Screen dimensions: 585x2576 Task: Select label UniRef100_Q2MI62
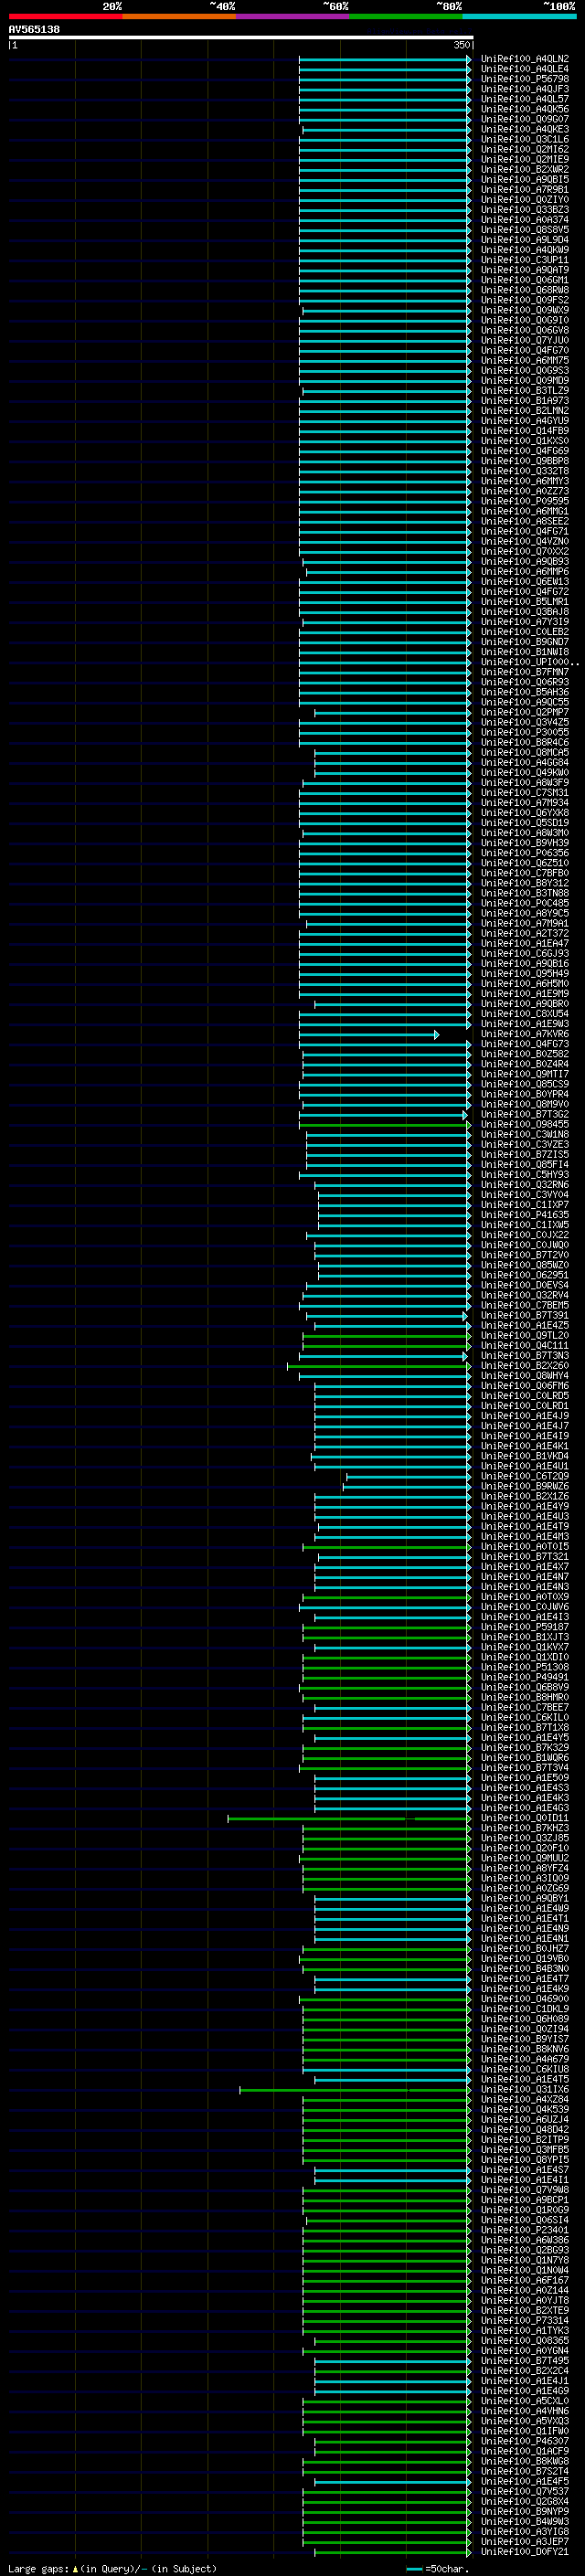pyautogui.click(x=524, y=149)
